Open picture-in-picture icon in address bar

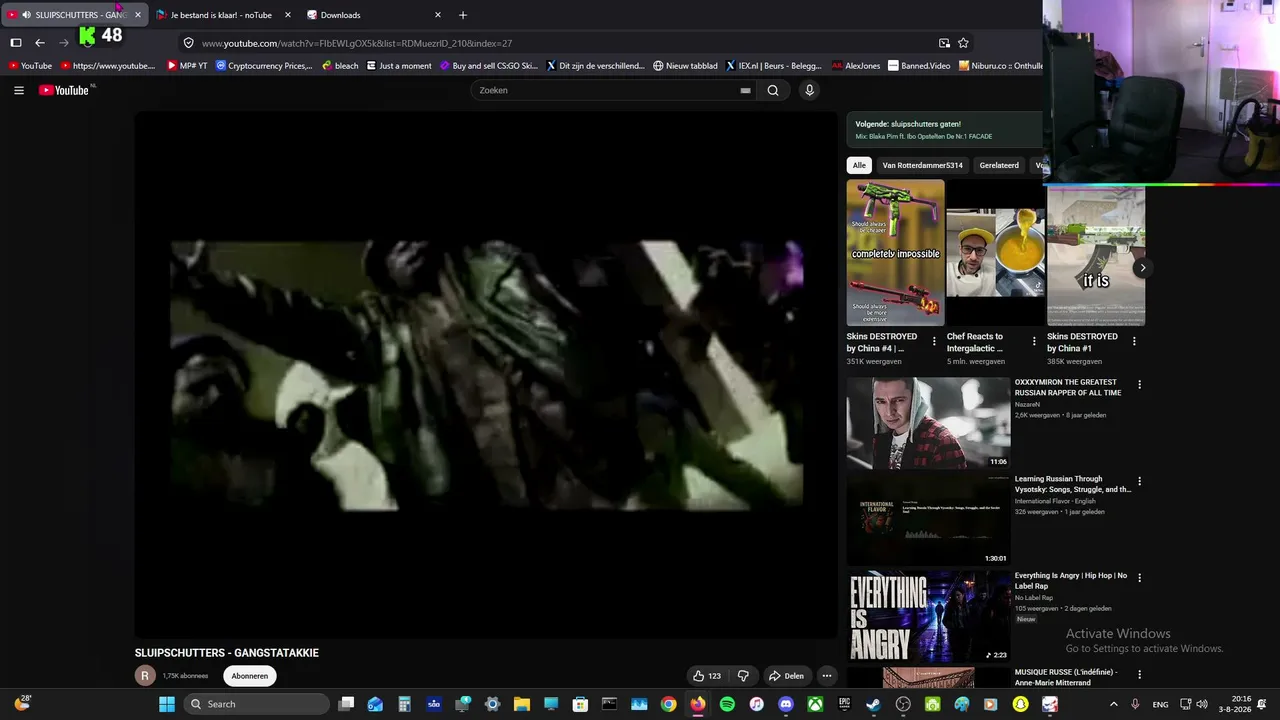[x=944, y=43]
